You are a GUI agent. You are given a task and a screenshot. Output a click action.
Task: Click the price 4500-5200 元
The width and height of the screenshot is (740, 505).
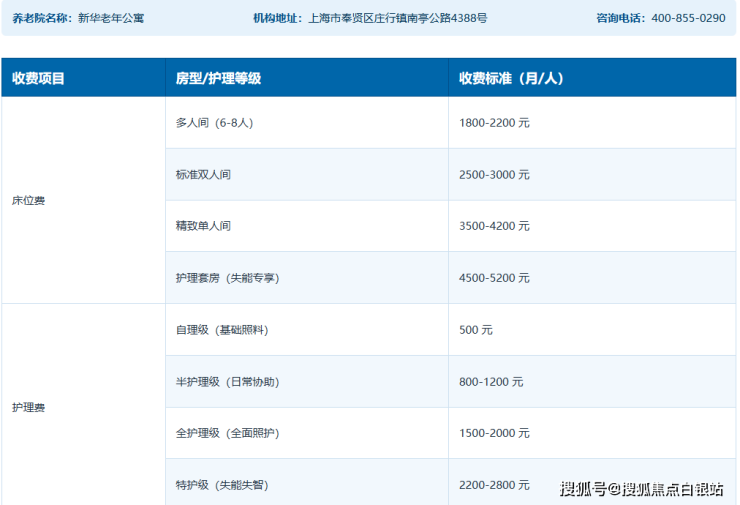coord(494,278)
